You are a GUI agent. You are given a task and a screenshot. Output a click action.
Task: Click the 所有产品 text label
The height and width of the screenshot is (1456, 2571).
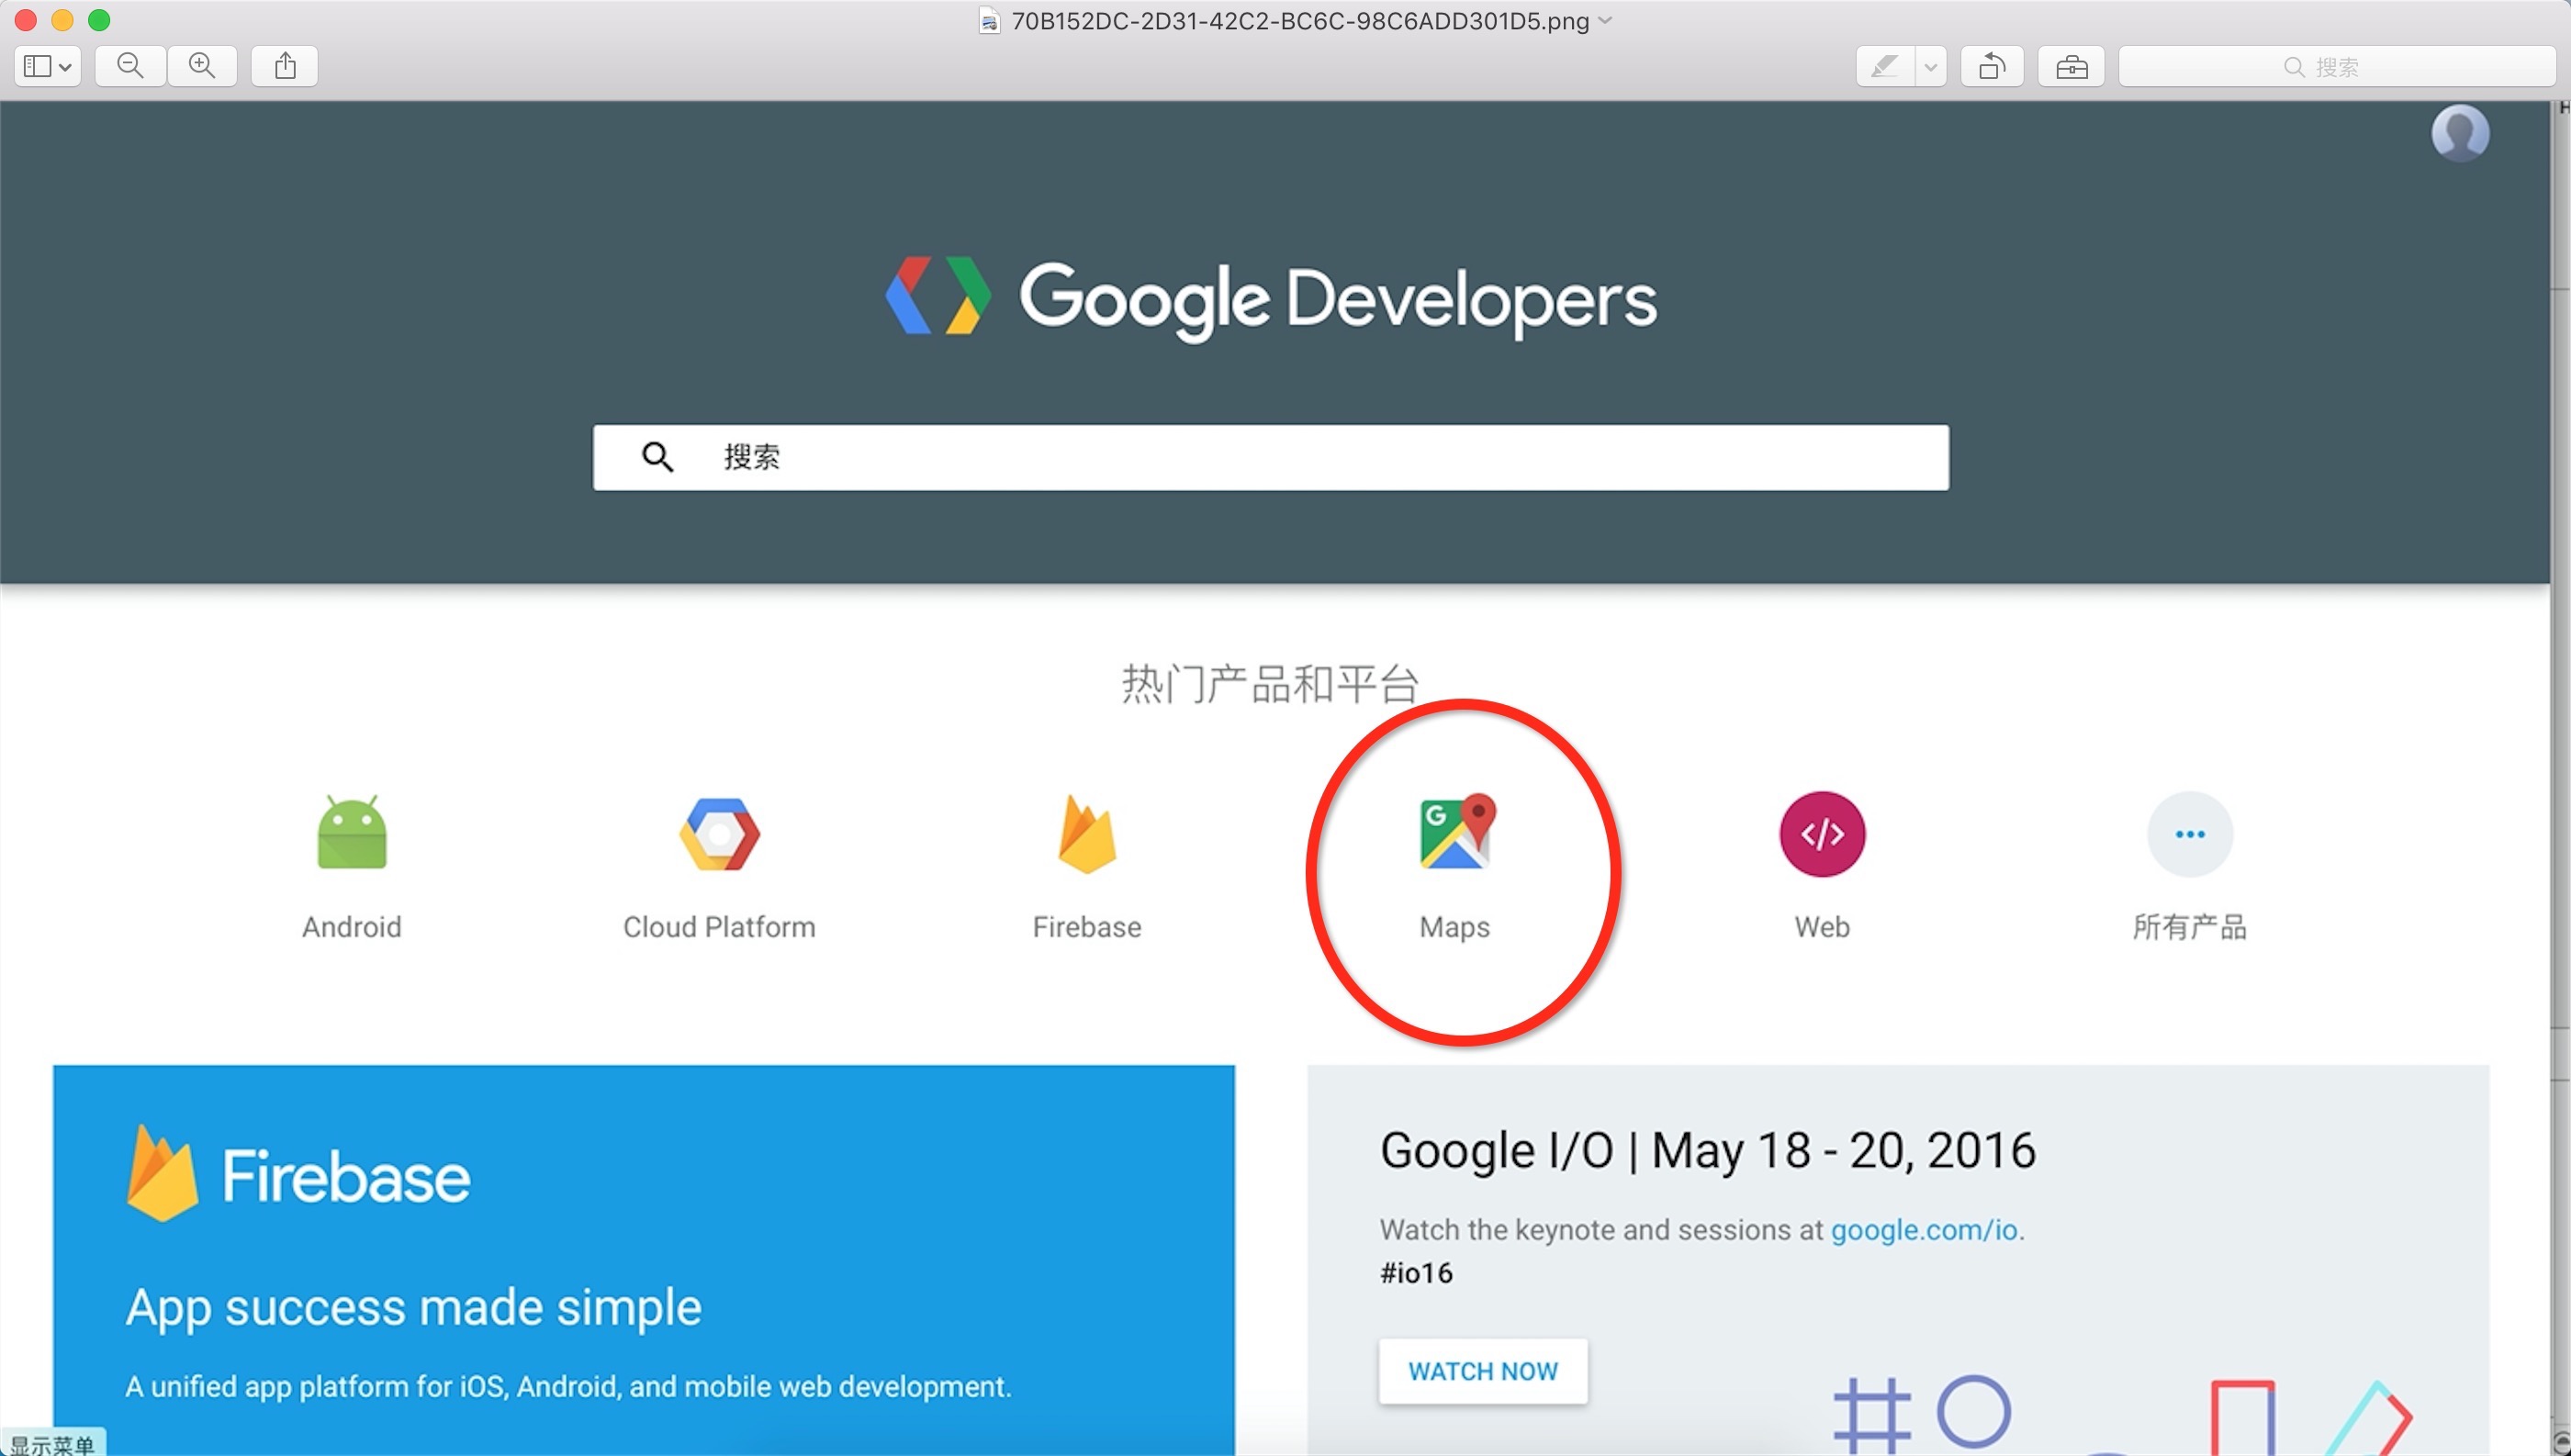[2190, 927]
